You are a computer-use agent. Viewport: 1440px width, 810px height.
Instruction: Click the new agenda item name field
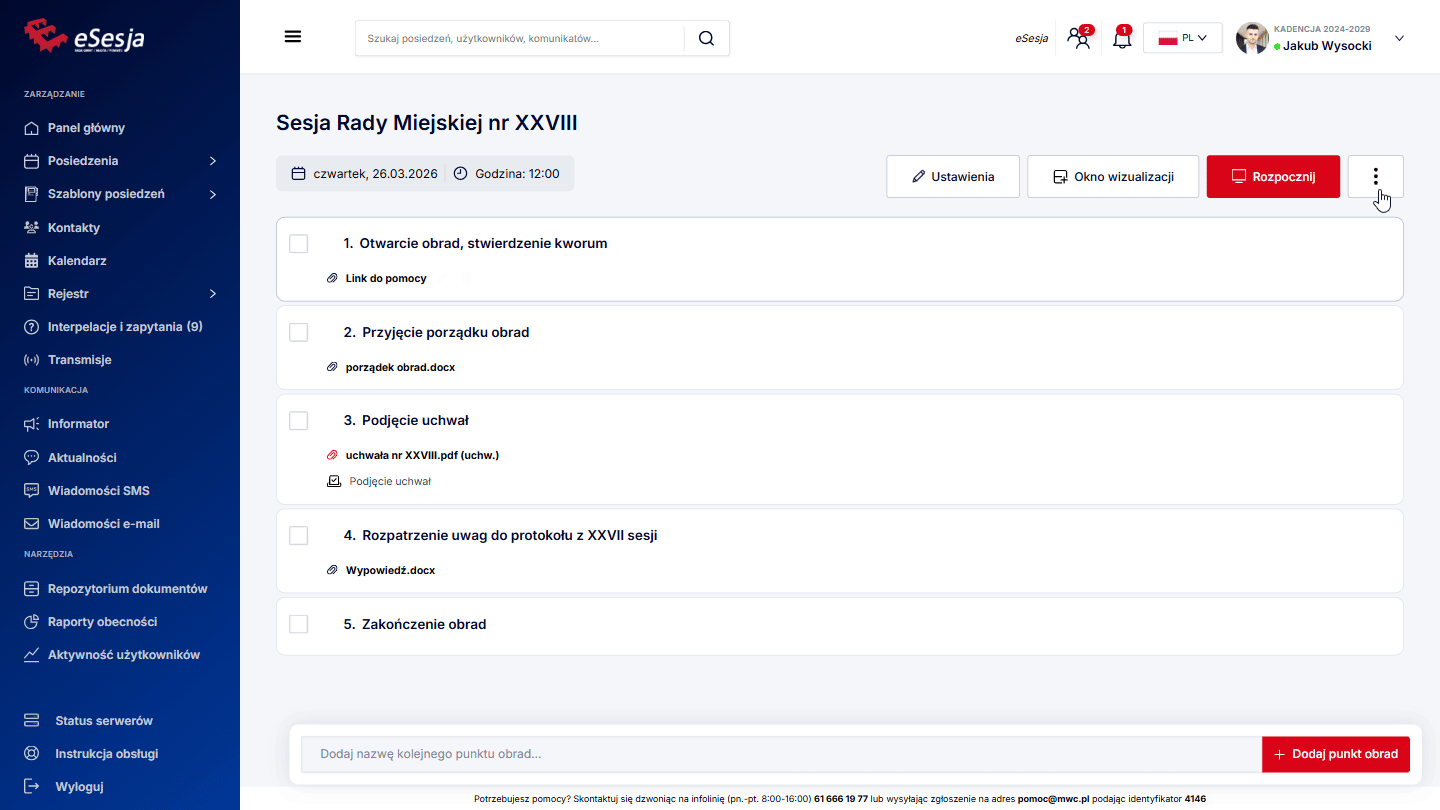(x=781, y=754)
